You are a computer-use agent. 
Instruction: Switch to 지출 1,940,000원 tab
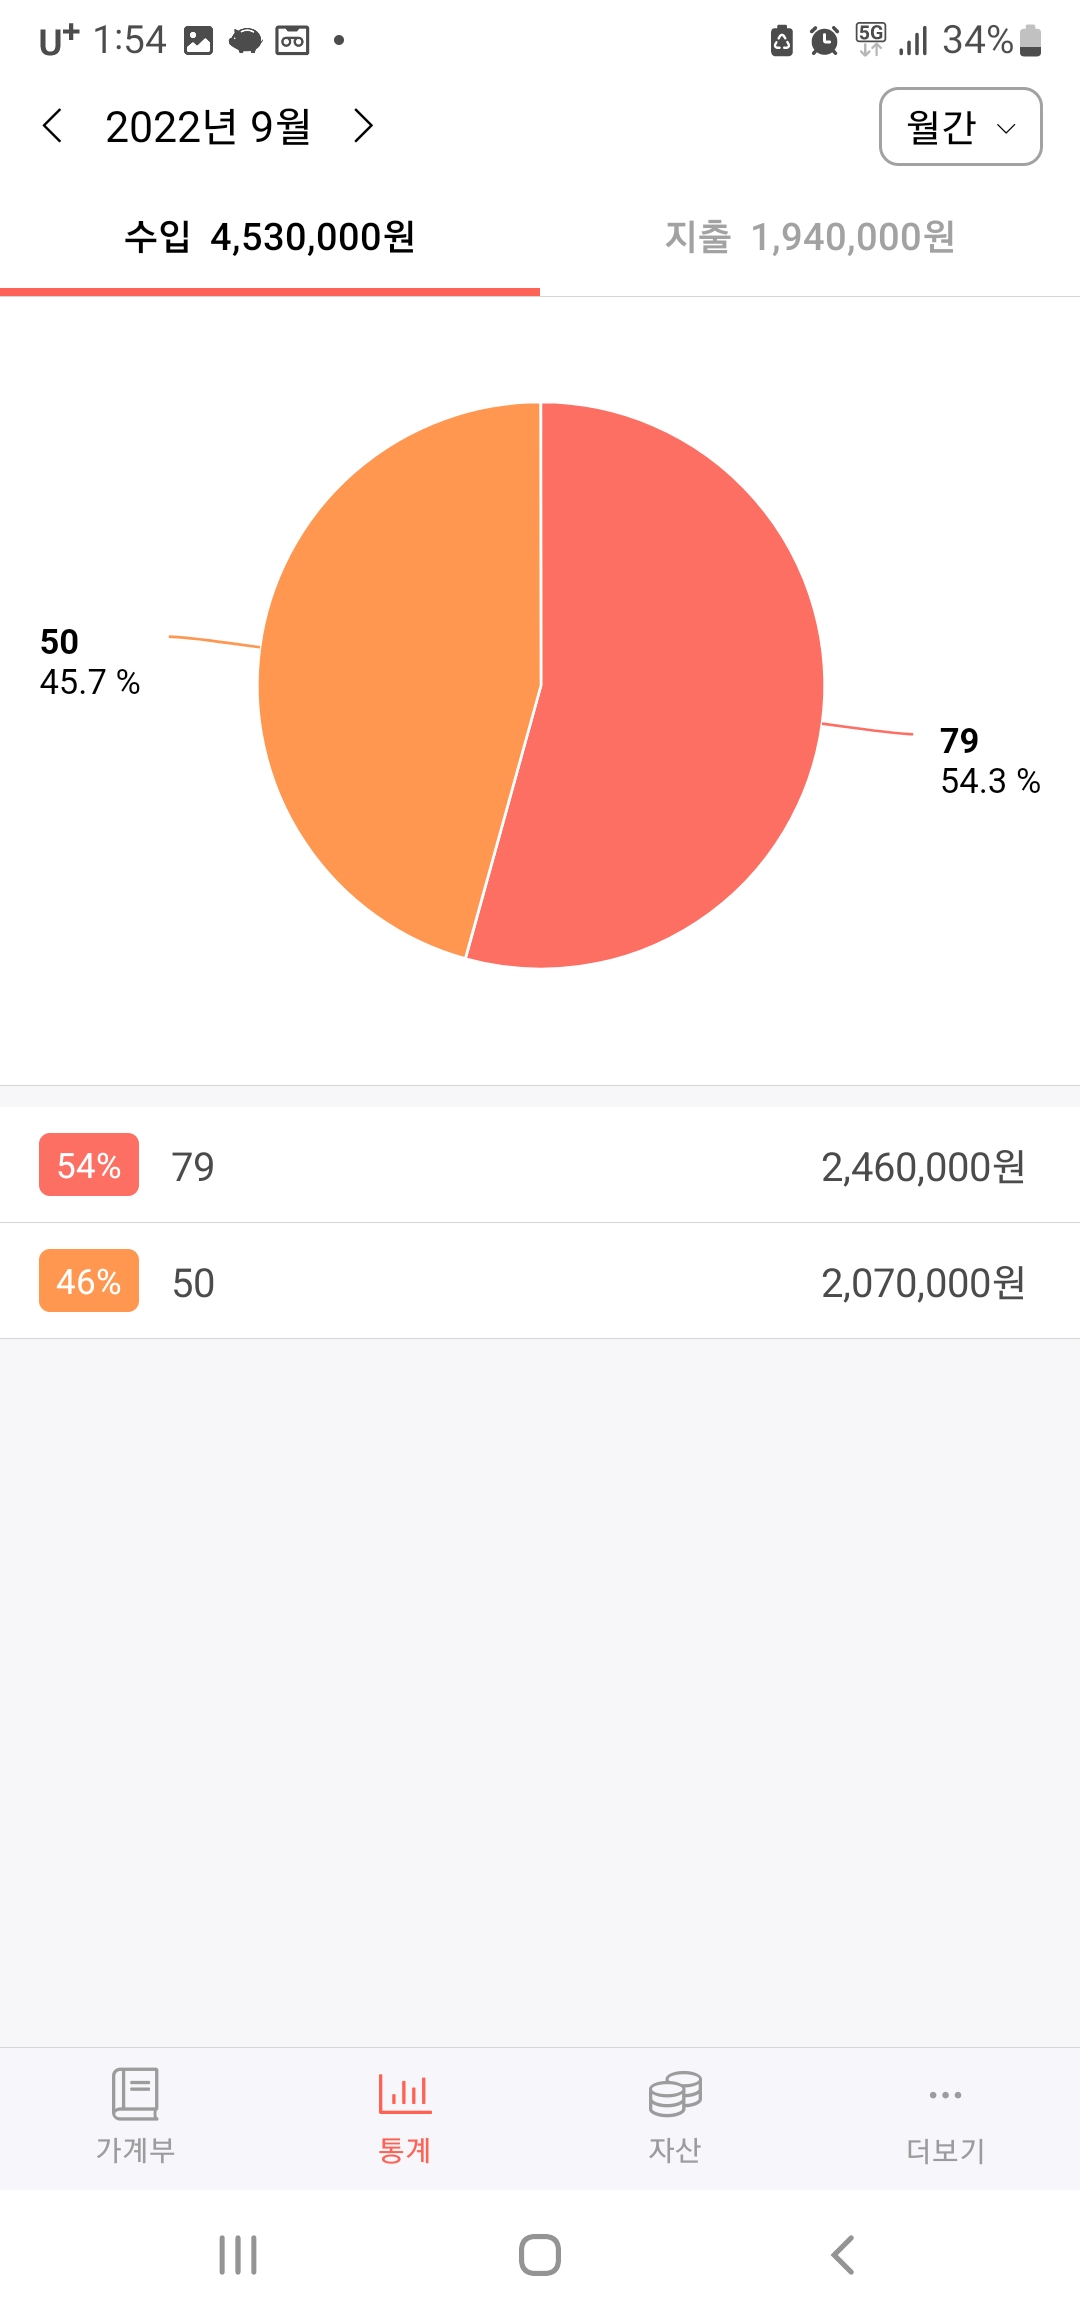point(810,238)
